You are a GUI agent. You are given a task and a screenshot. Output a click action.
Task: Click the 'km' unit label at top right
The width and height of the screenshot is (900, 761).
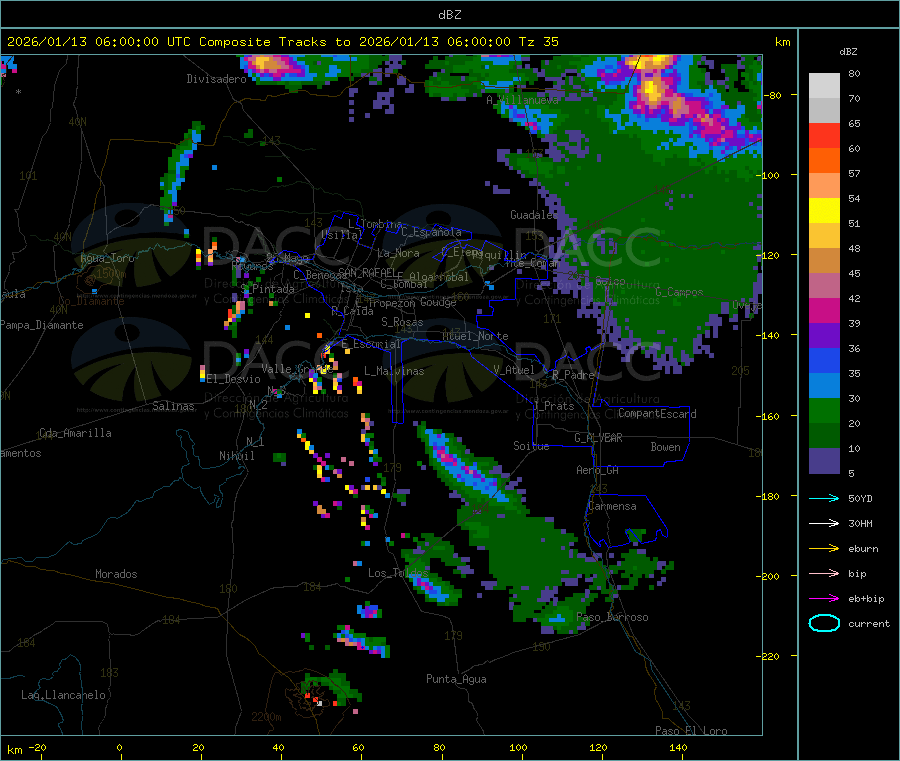click(782, 42)
